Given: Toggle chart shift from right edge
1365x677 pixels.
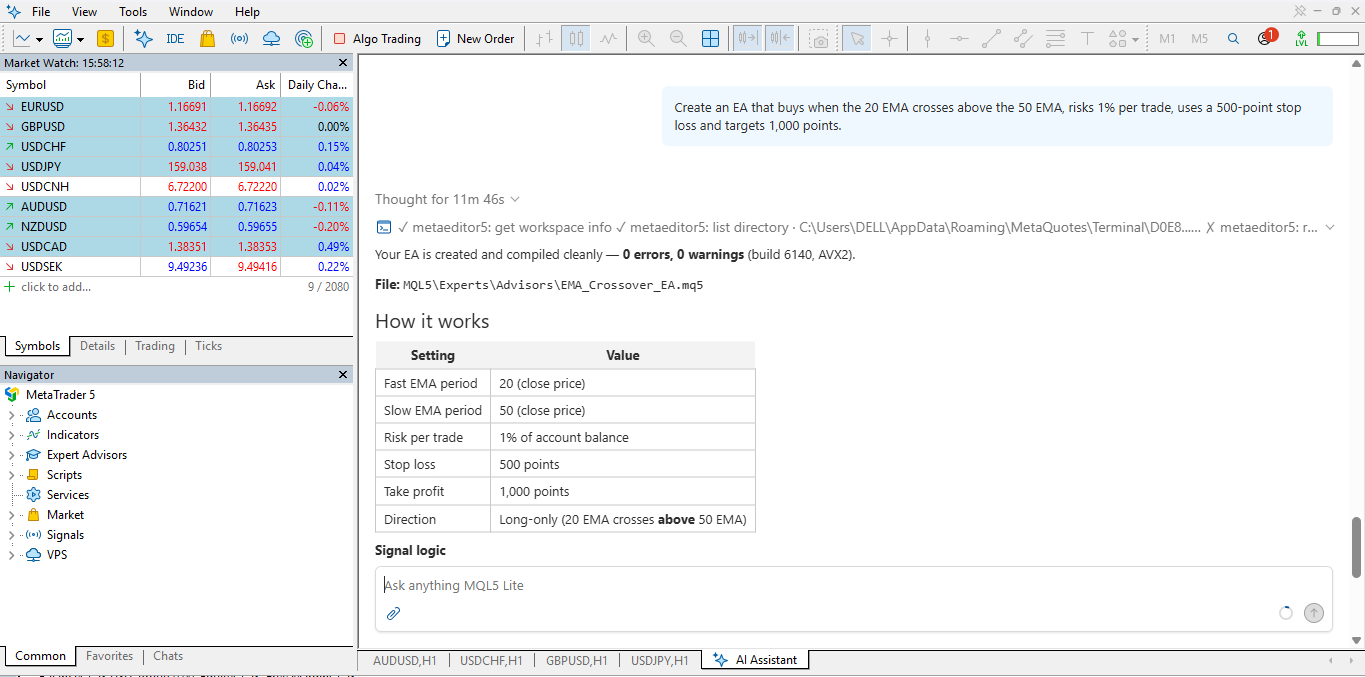Looking at the screenshot, I should (x=779, y=39).
